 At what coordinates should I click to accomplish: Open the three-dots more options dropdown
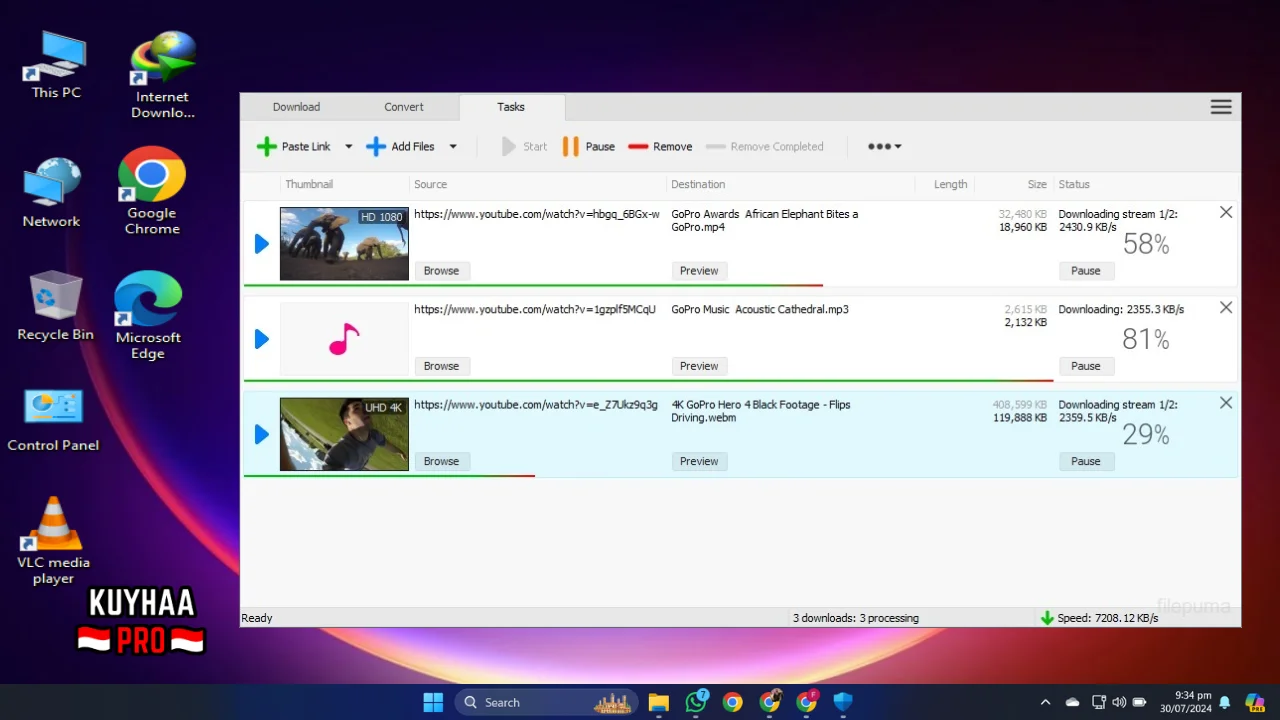pos(884,147)
